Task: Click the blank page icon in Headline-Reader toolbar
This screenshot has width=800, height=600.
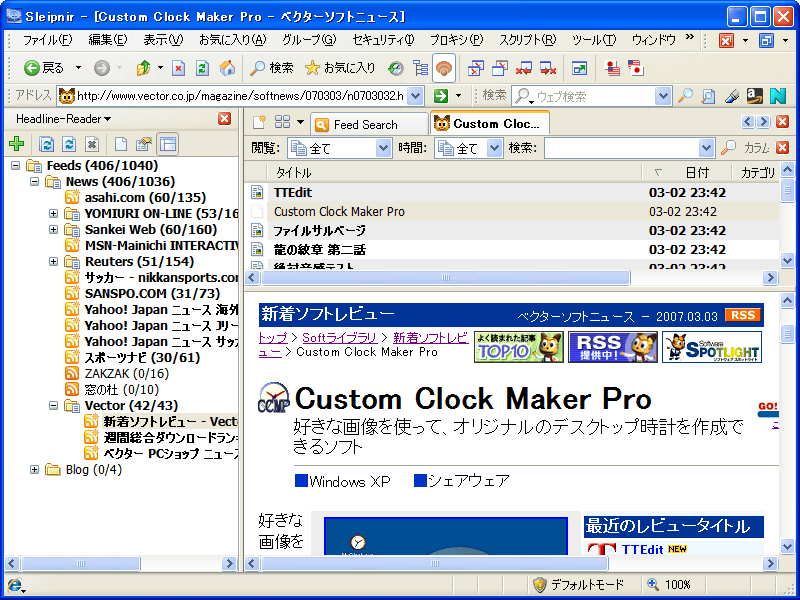Action: pos(121,144)
